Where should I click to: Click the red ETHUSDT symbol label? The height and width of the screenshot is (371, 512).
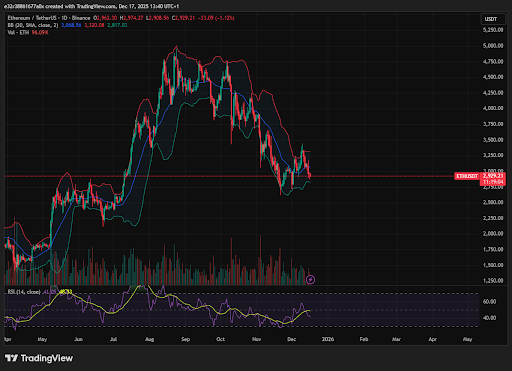[x=467, y=176]
